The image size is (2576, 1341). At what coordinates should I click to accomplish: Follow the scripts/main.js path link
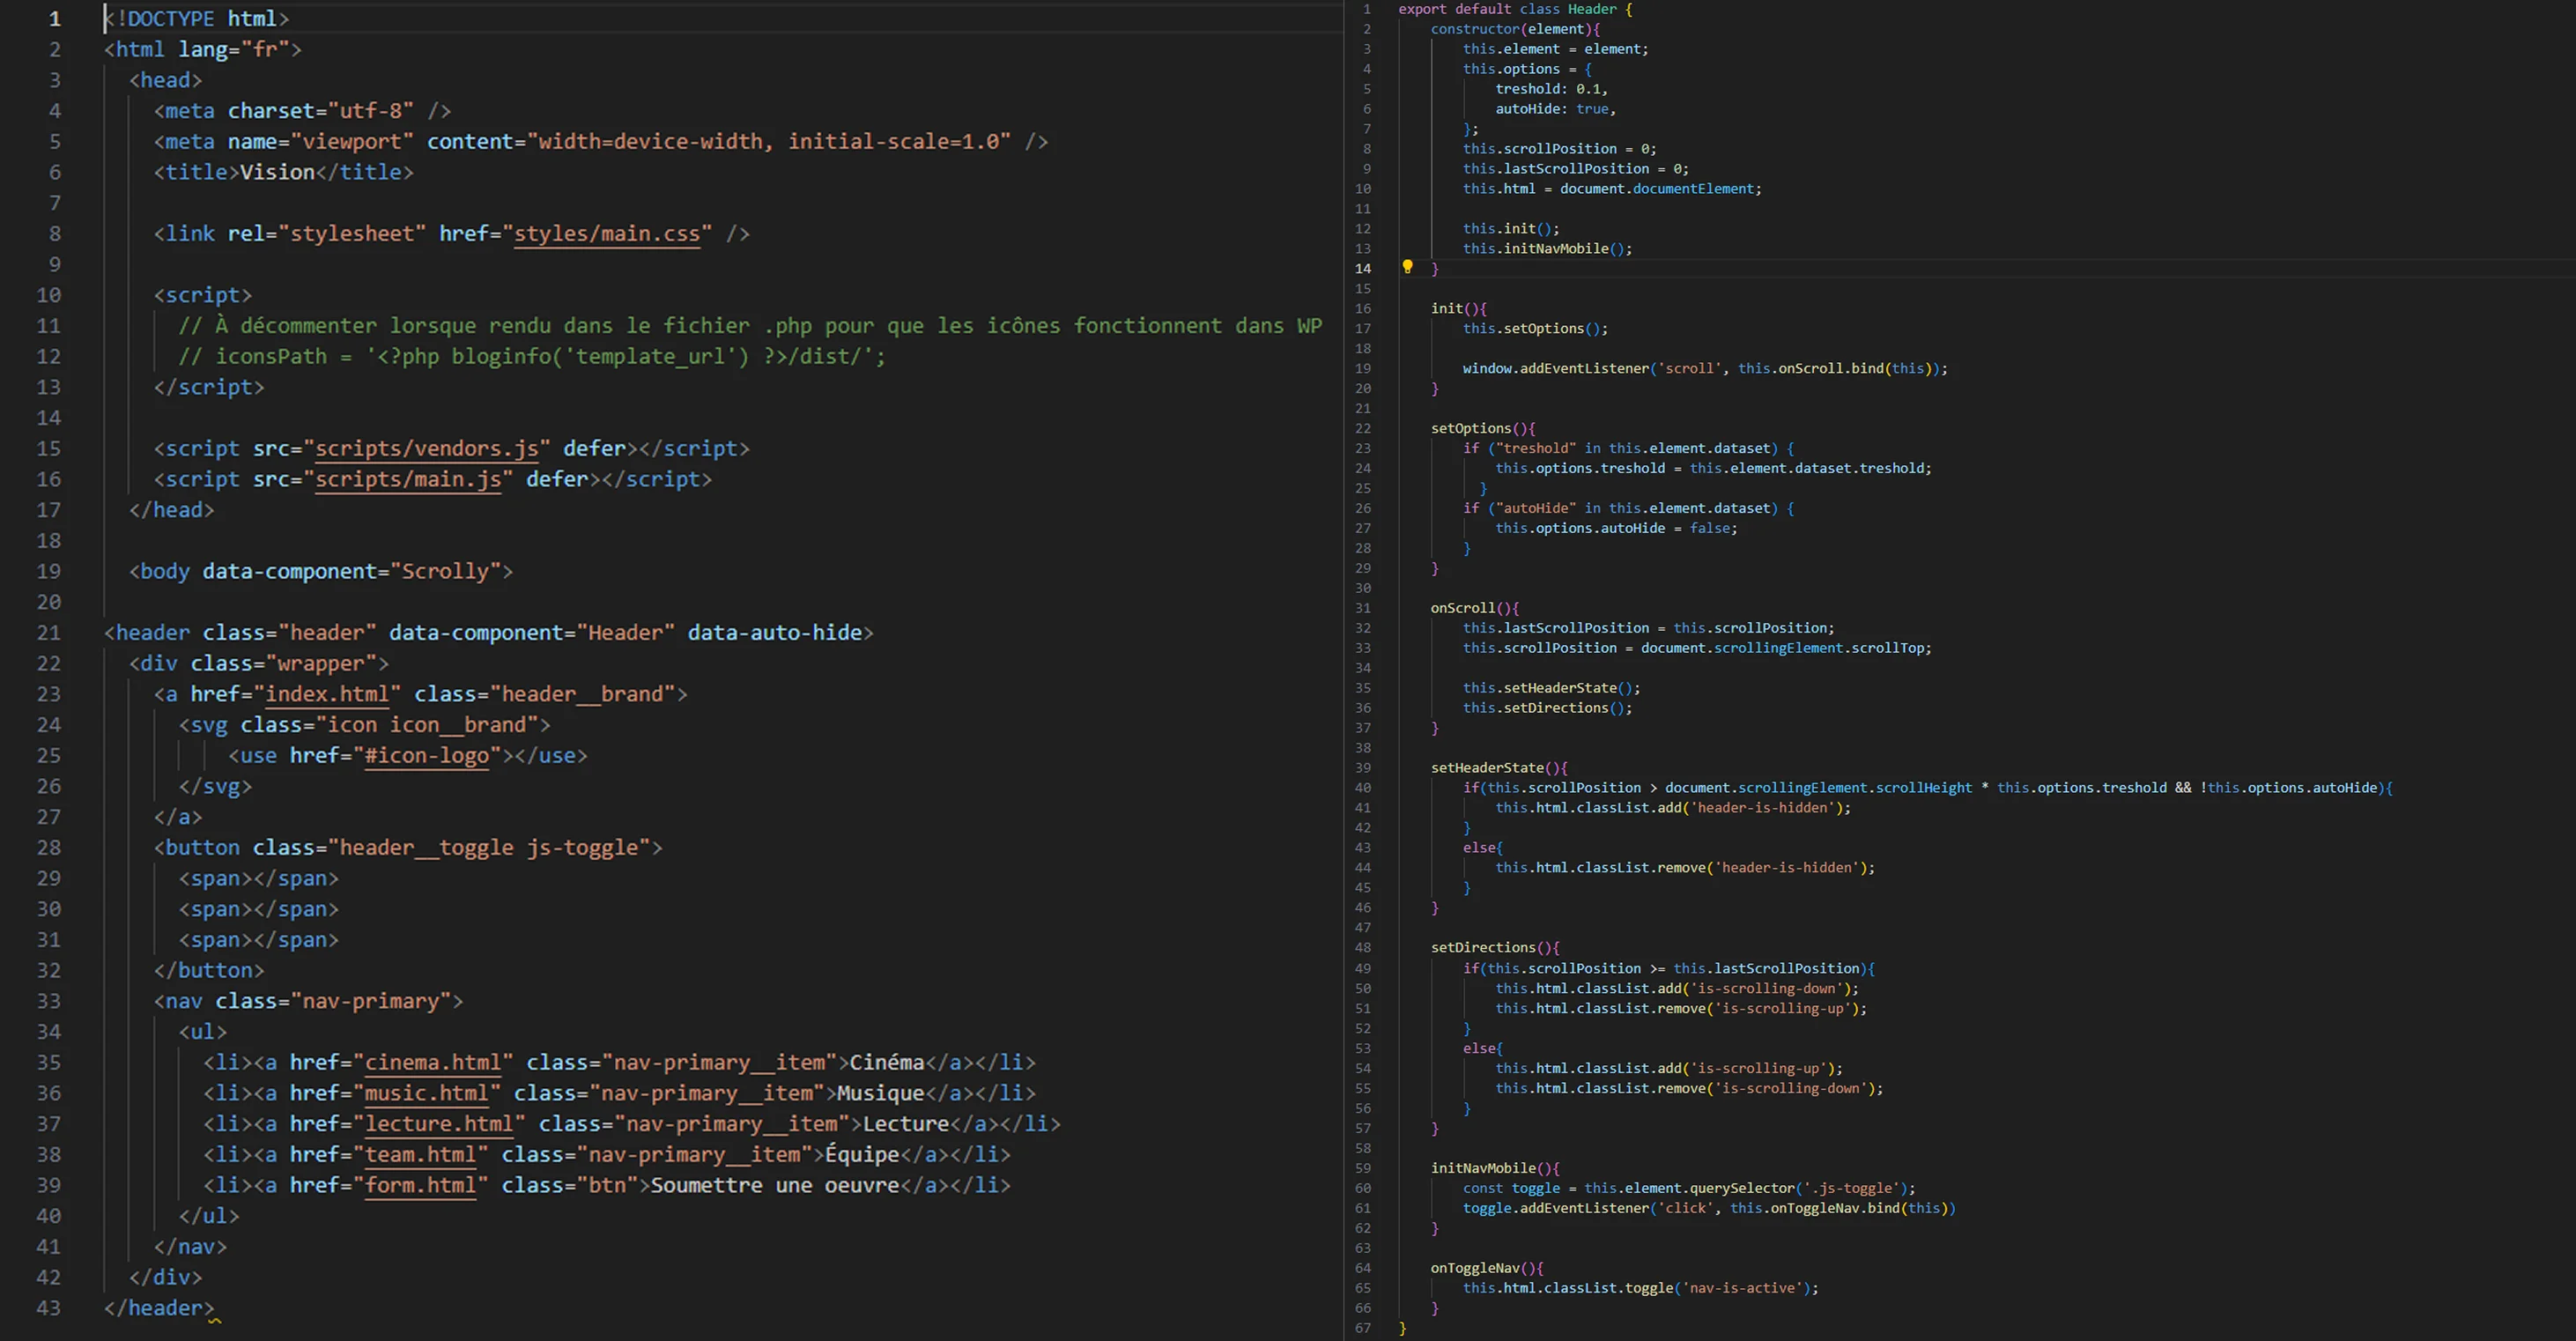coord(408,480)
